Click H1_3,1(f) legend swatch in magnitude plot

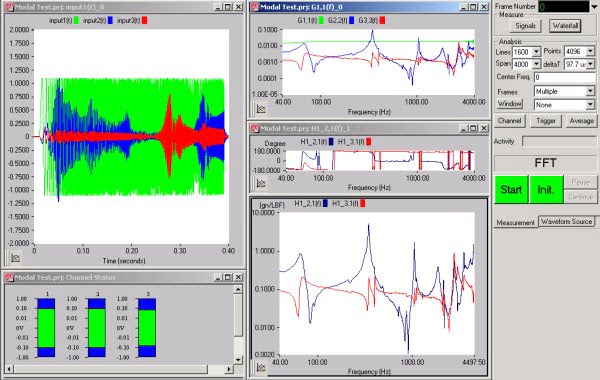click(x=362, y=204)
